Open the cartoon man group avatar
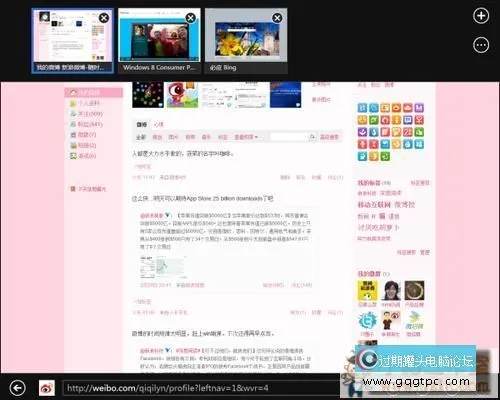500x400 pixels. [391, 321]
